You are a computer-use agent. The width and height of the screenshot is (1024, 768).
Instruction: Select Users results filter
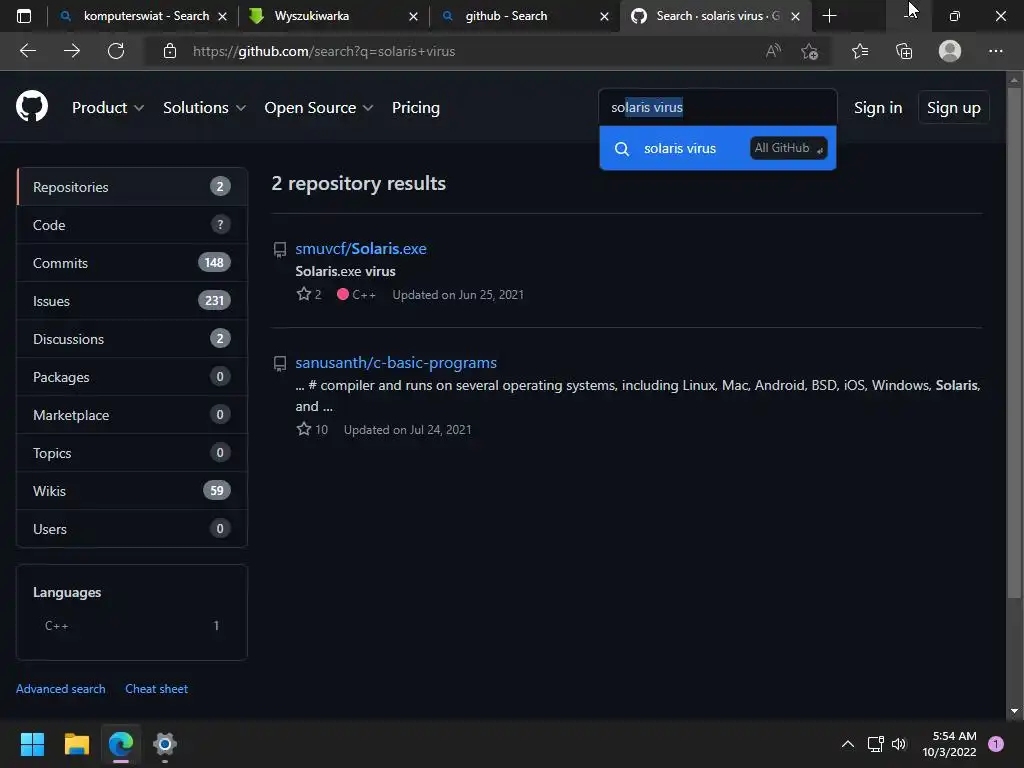(131, 528)
